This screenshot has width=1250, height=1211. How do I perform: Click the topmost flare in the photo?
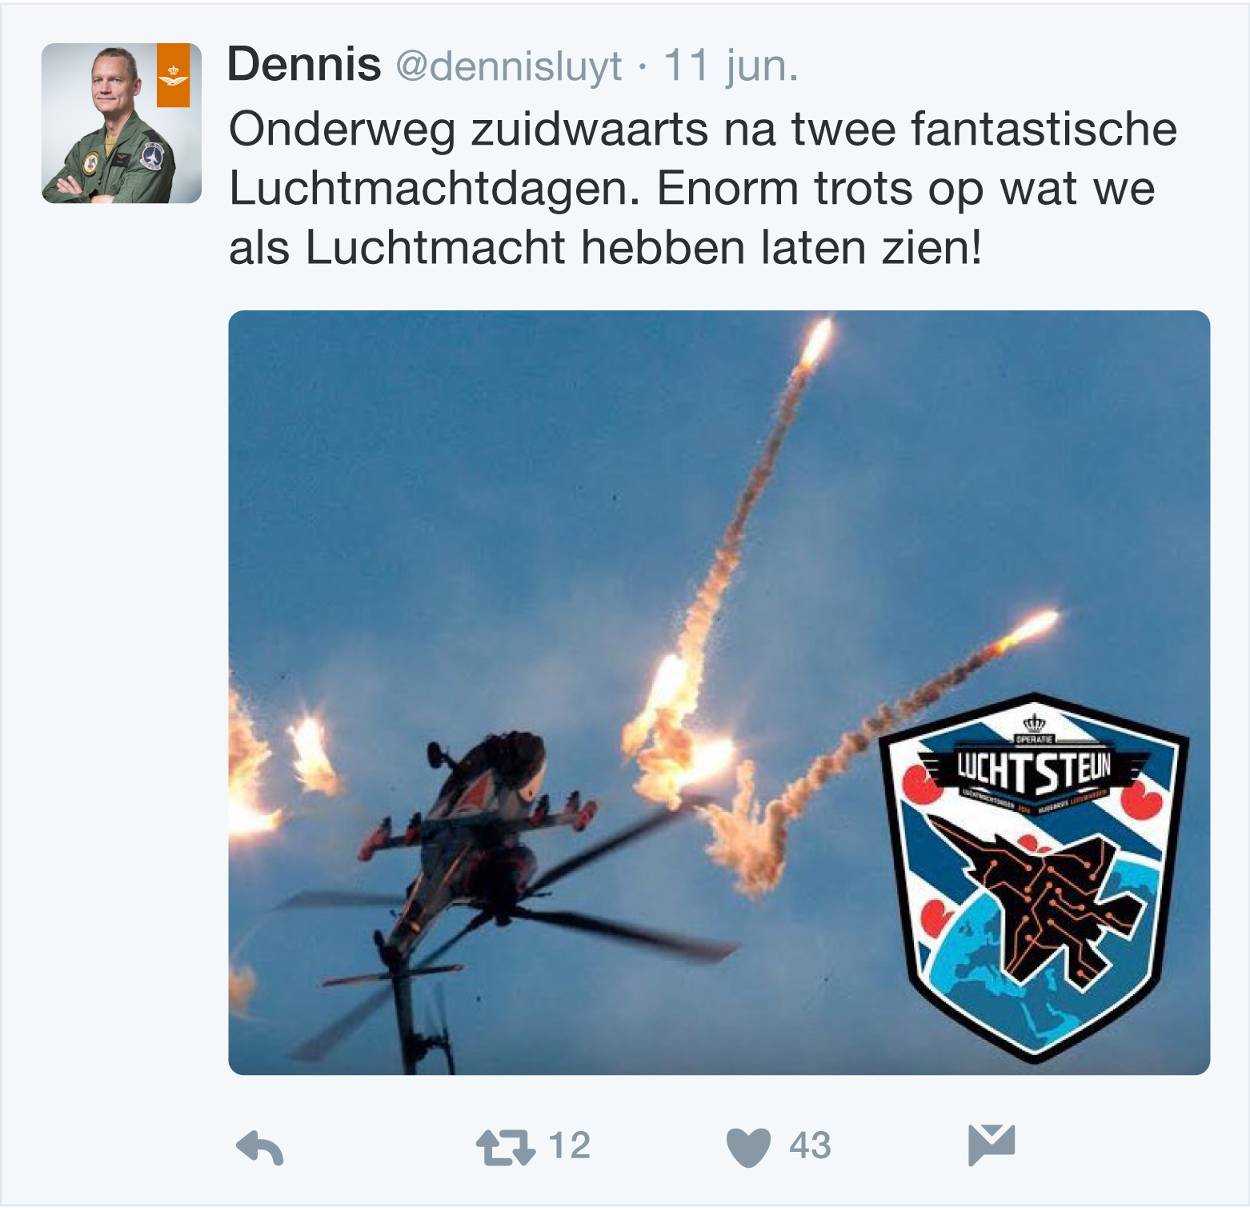coord(817,341)
